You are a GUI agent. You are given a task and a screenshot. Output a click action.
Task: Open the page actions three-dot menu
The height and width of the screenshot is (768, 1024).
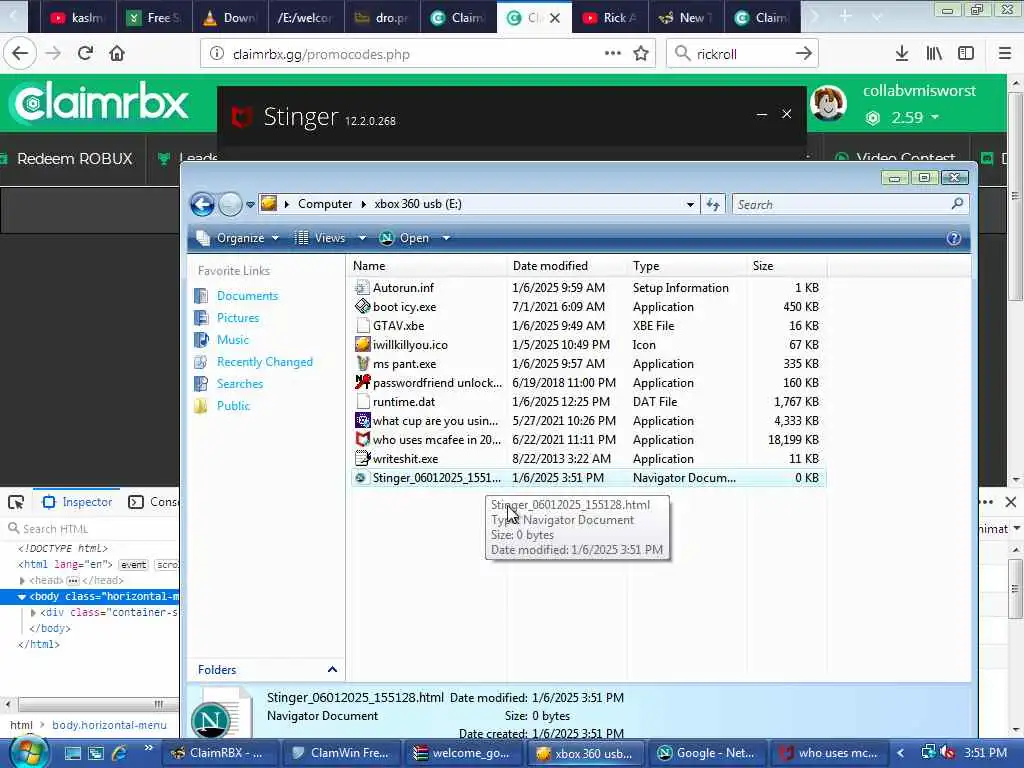point(613,54)
